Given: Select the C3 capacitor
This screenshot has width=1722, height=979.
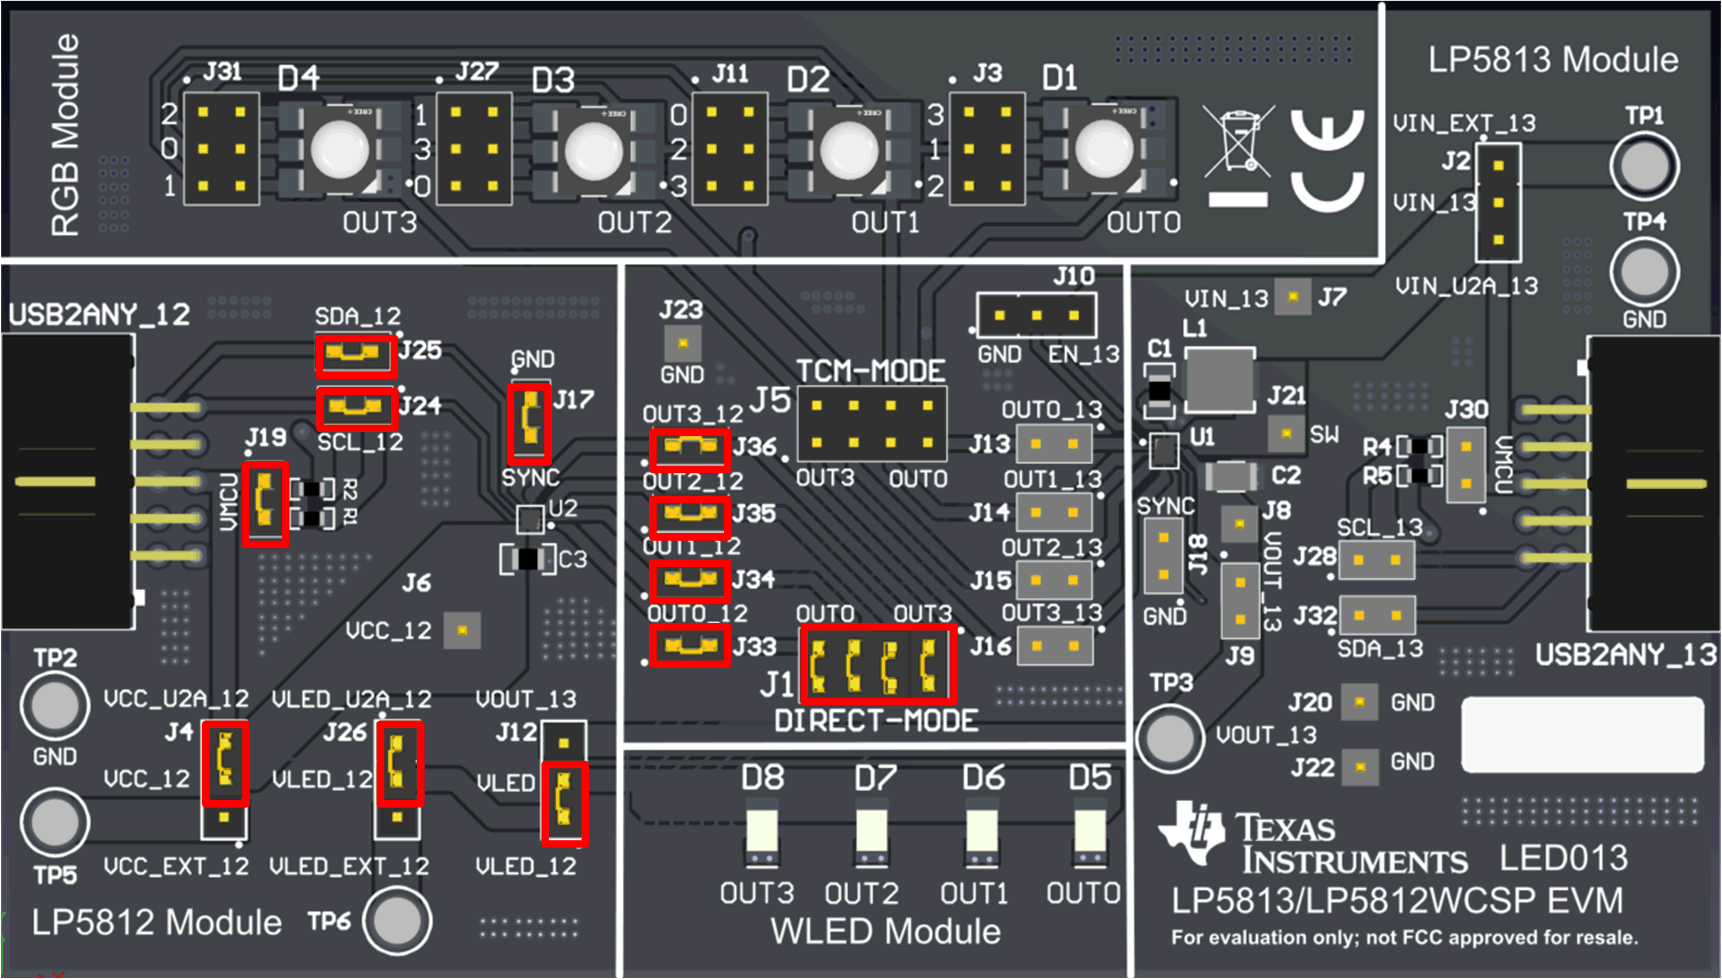Looking at the screenshot, I should pyautogui.click(x=528, y=559).
